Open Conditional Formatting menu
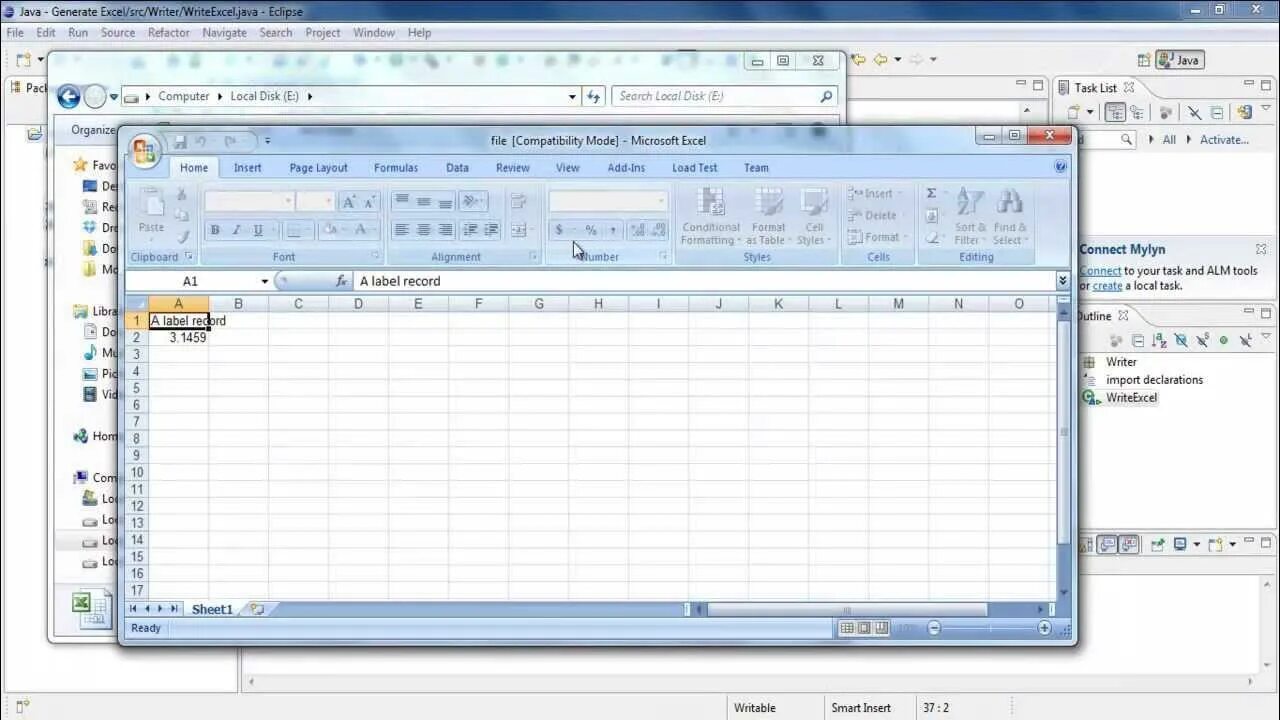 (x=711, y=216)
